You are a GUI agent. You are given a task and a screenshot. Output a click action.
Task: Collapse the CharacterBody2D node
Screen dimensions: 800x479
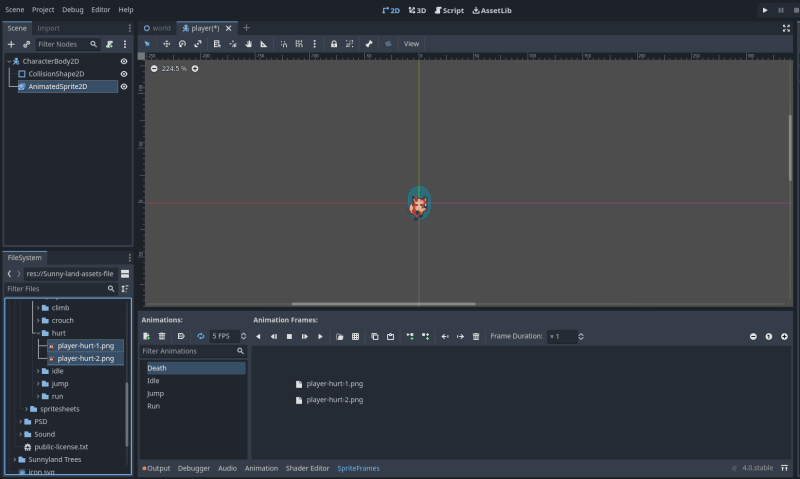[x=9, y=61]
